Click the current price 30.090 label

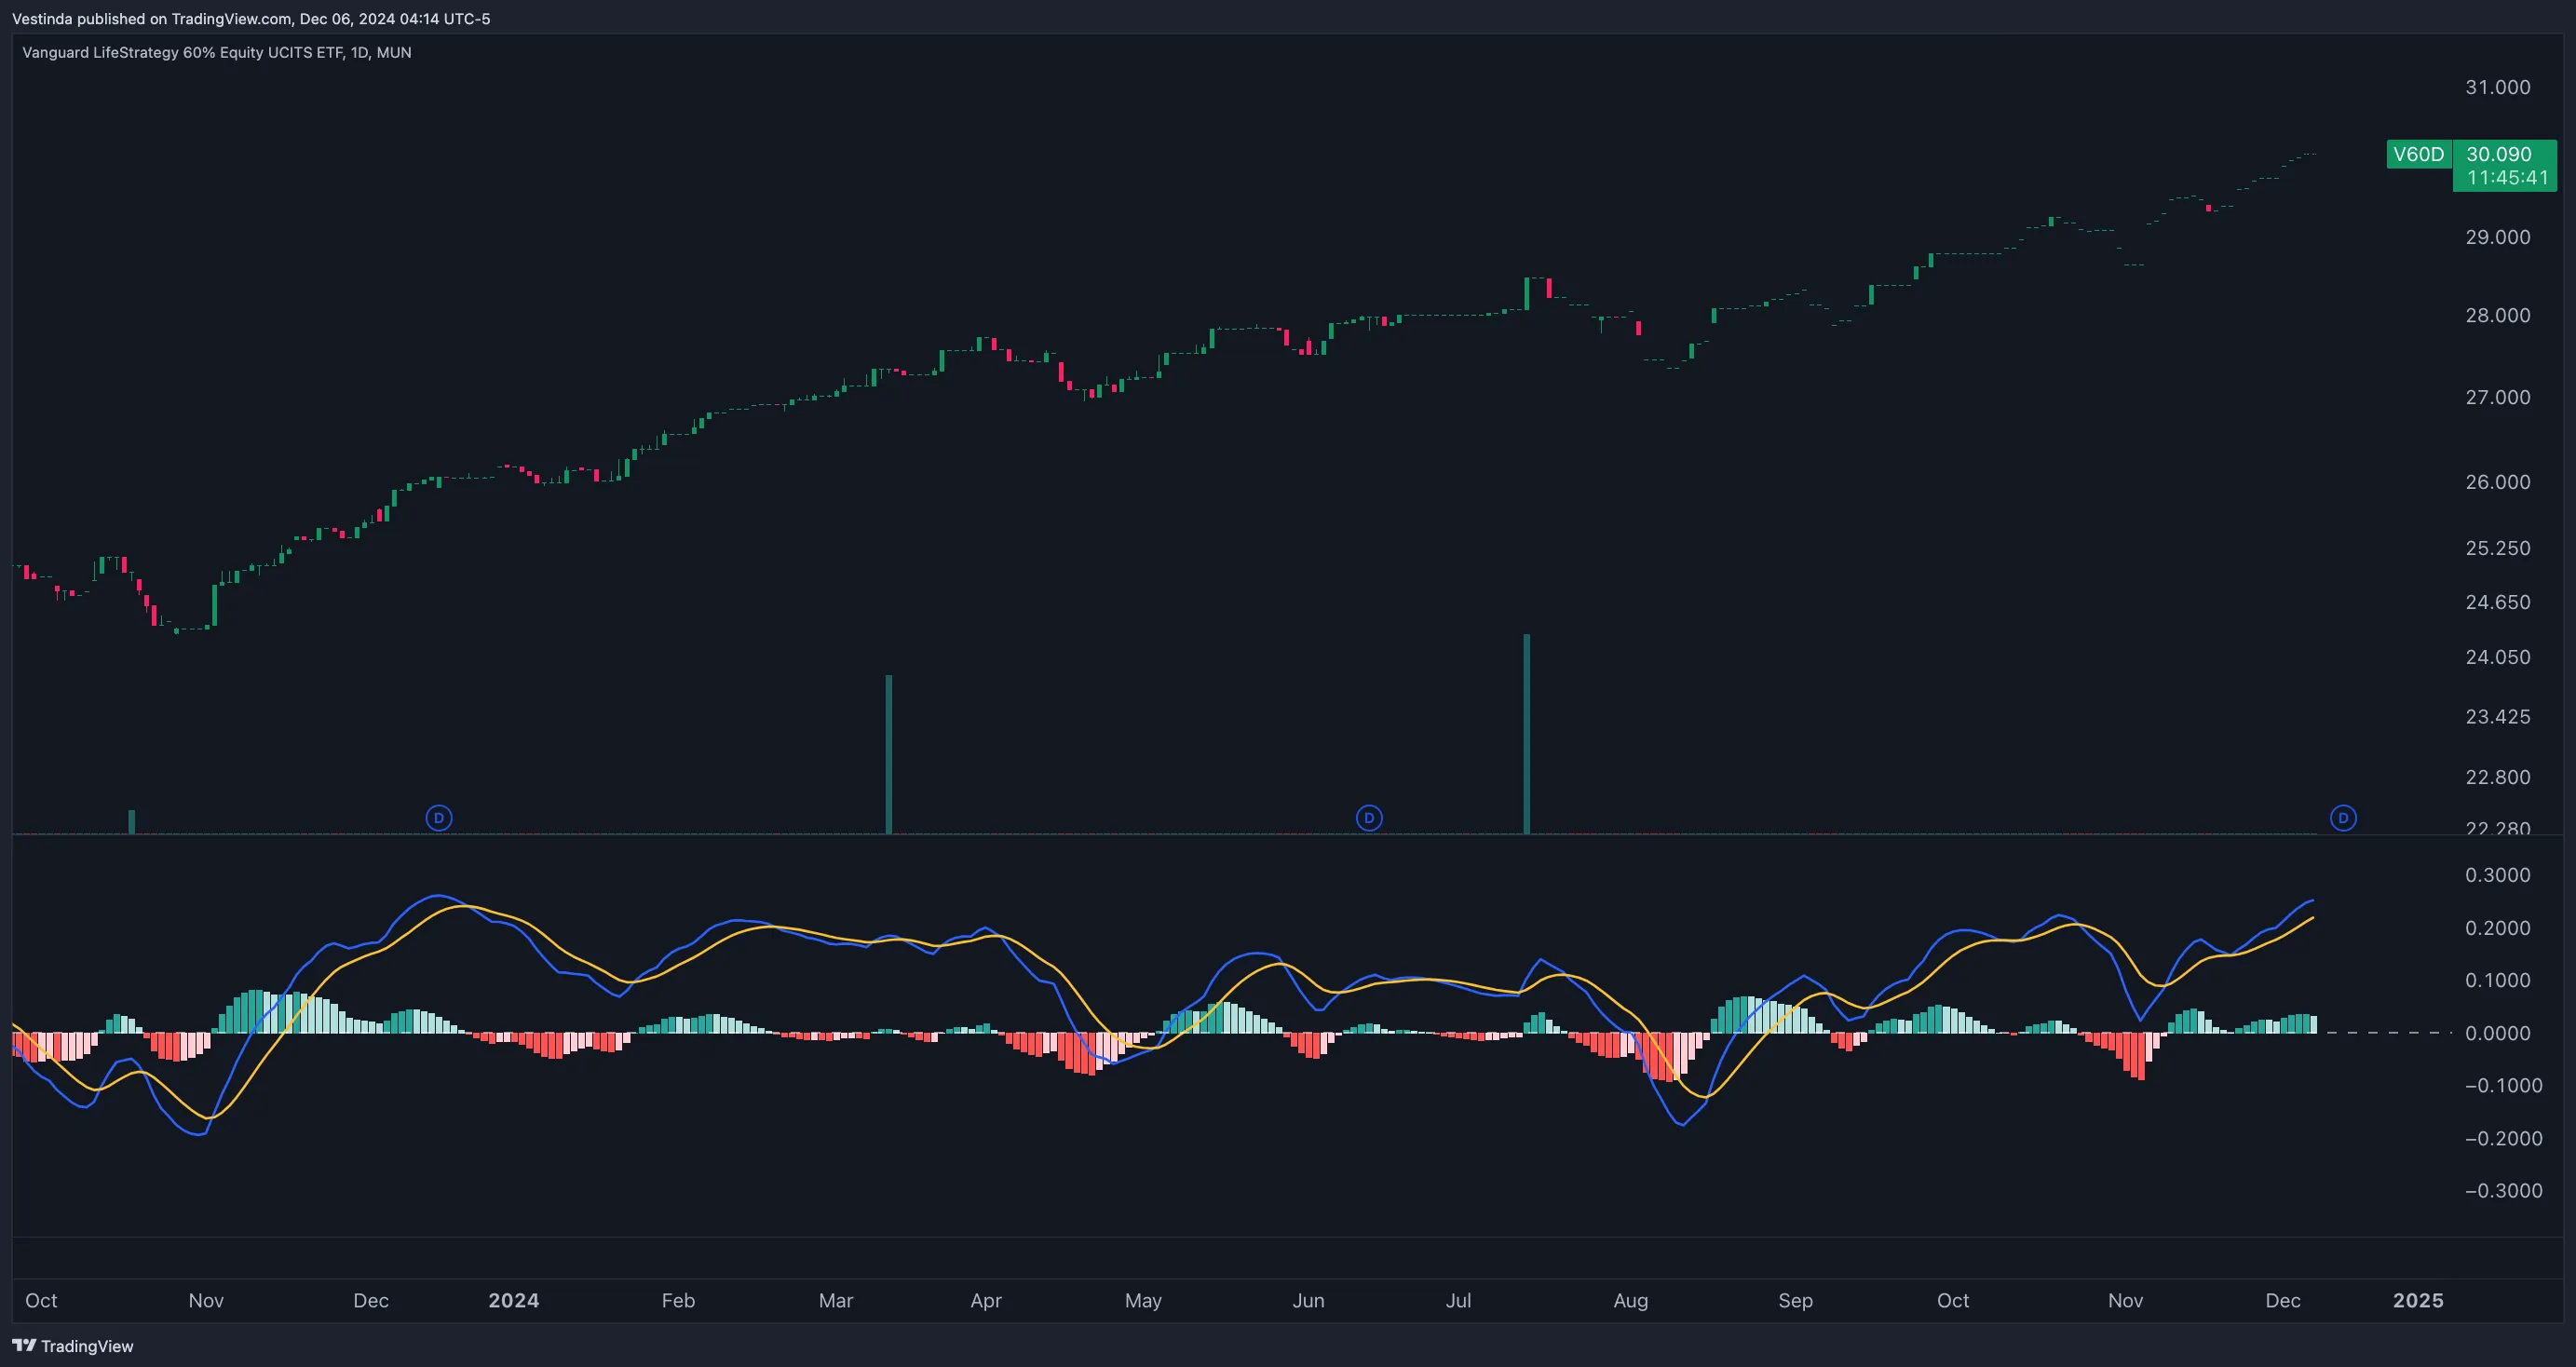pyautogui.click(x=2499, y=154)
